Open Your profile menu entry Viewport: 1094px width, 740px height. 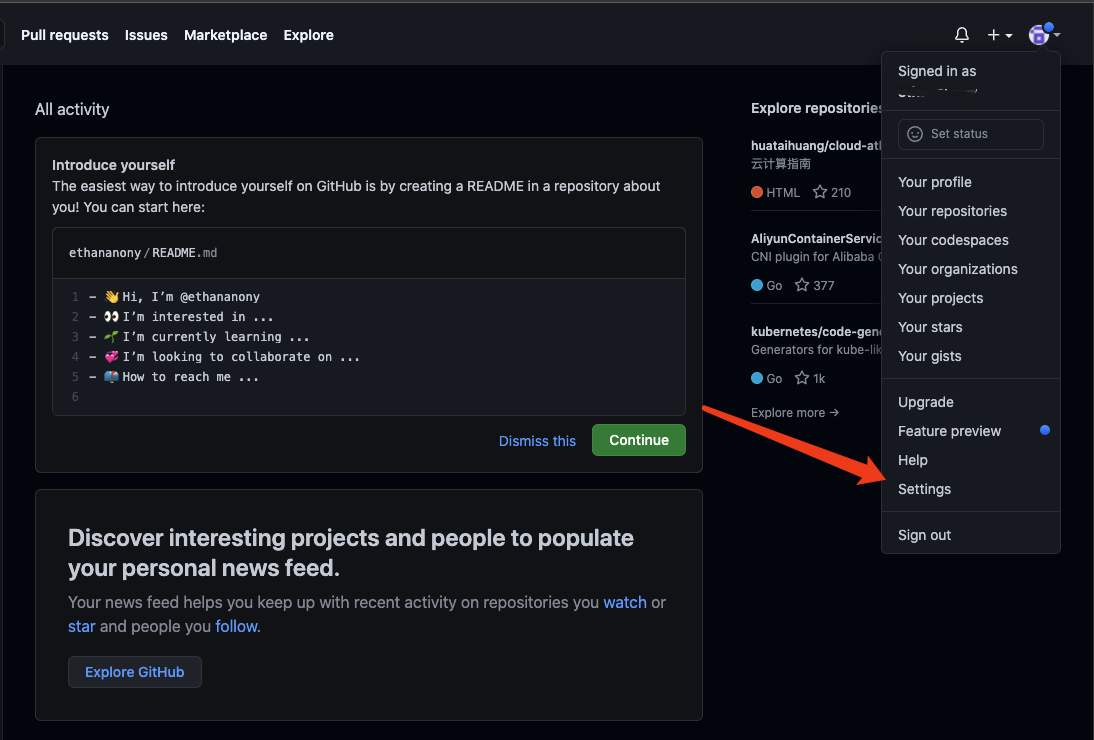[x=934, y=182]
